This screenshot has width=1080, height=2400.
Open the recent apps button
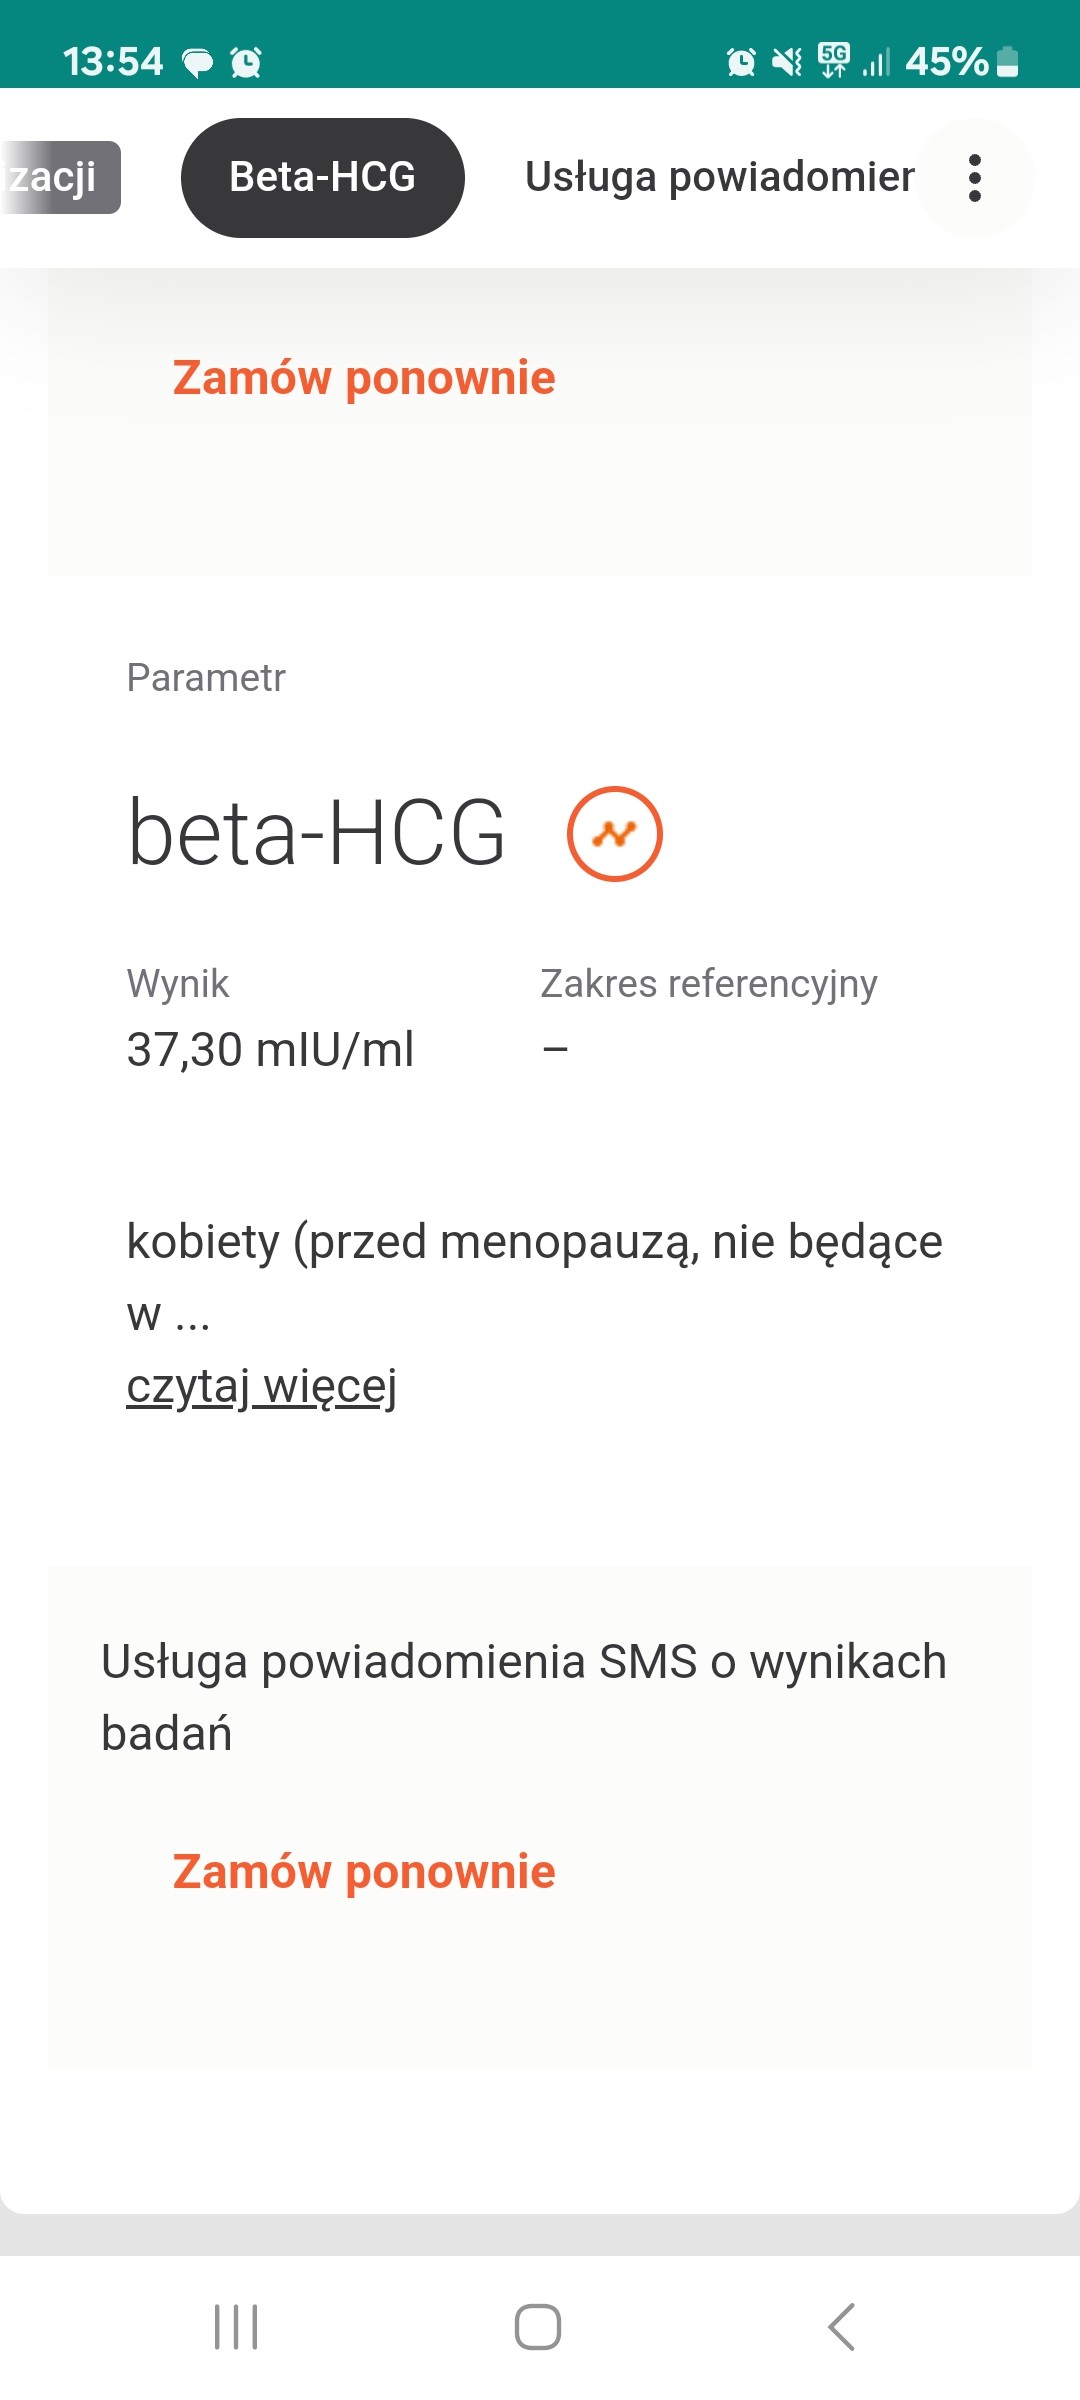(236, 2326)
